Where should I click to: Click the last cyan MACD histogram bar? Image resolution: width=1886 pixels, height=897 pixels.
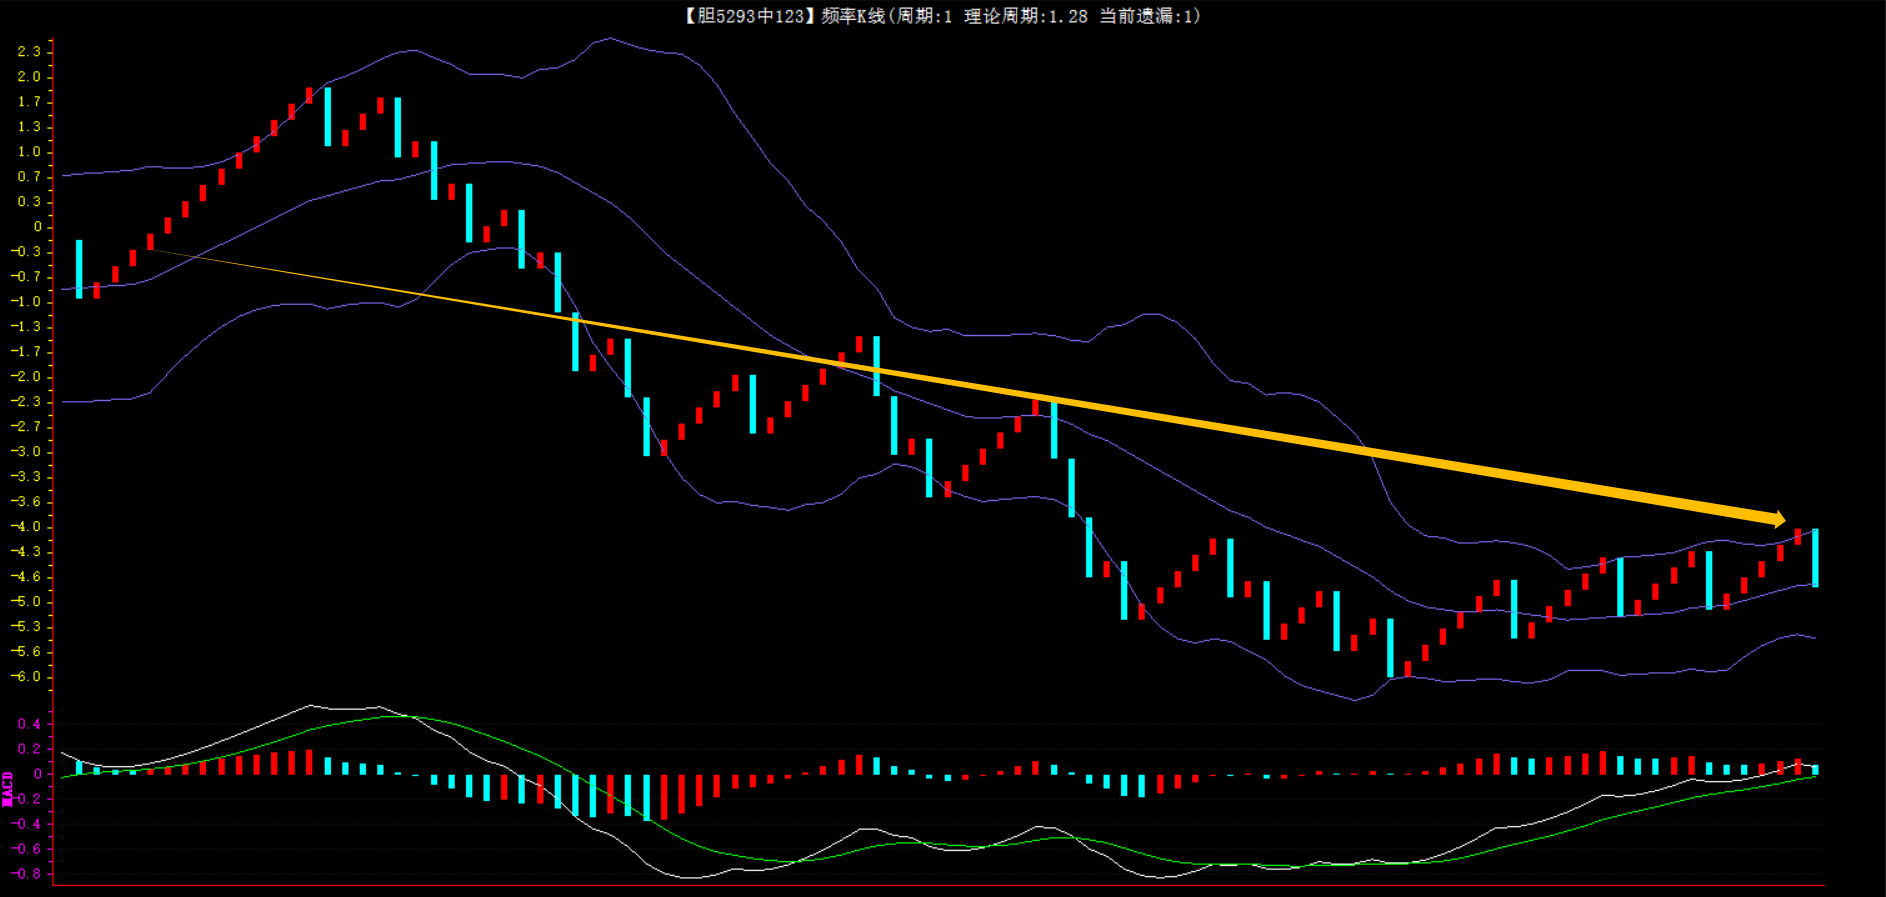coord(1815,770)
